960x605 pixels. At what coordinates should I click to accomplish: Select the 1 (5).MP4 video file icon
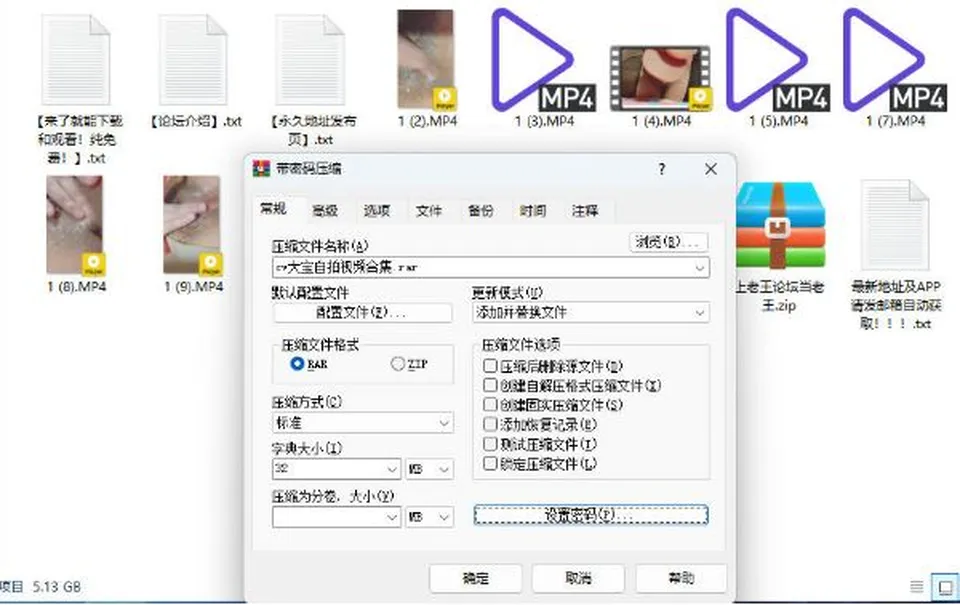(778, 59)
